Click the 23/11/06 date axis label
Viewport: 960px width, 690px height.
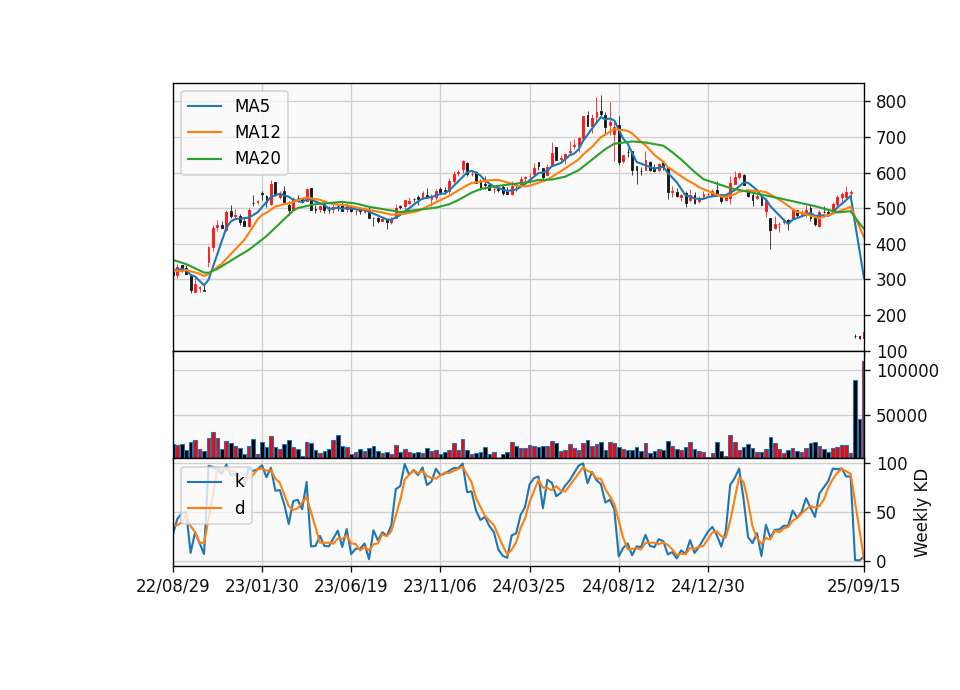440,586
